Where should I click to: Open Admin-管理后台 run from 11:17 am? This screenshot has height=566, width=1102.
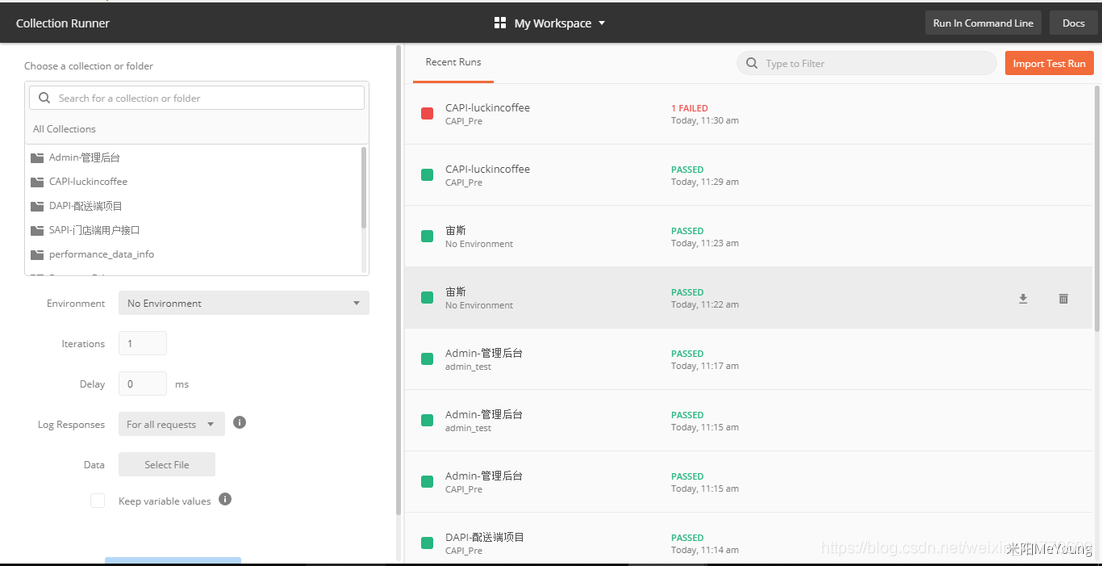click(x=748, y=359)
